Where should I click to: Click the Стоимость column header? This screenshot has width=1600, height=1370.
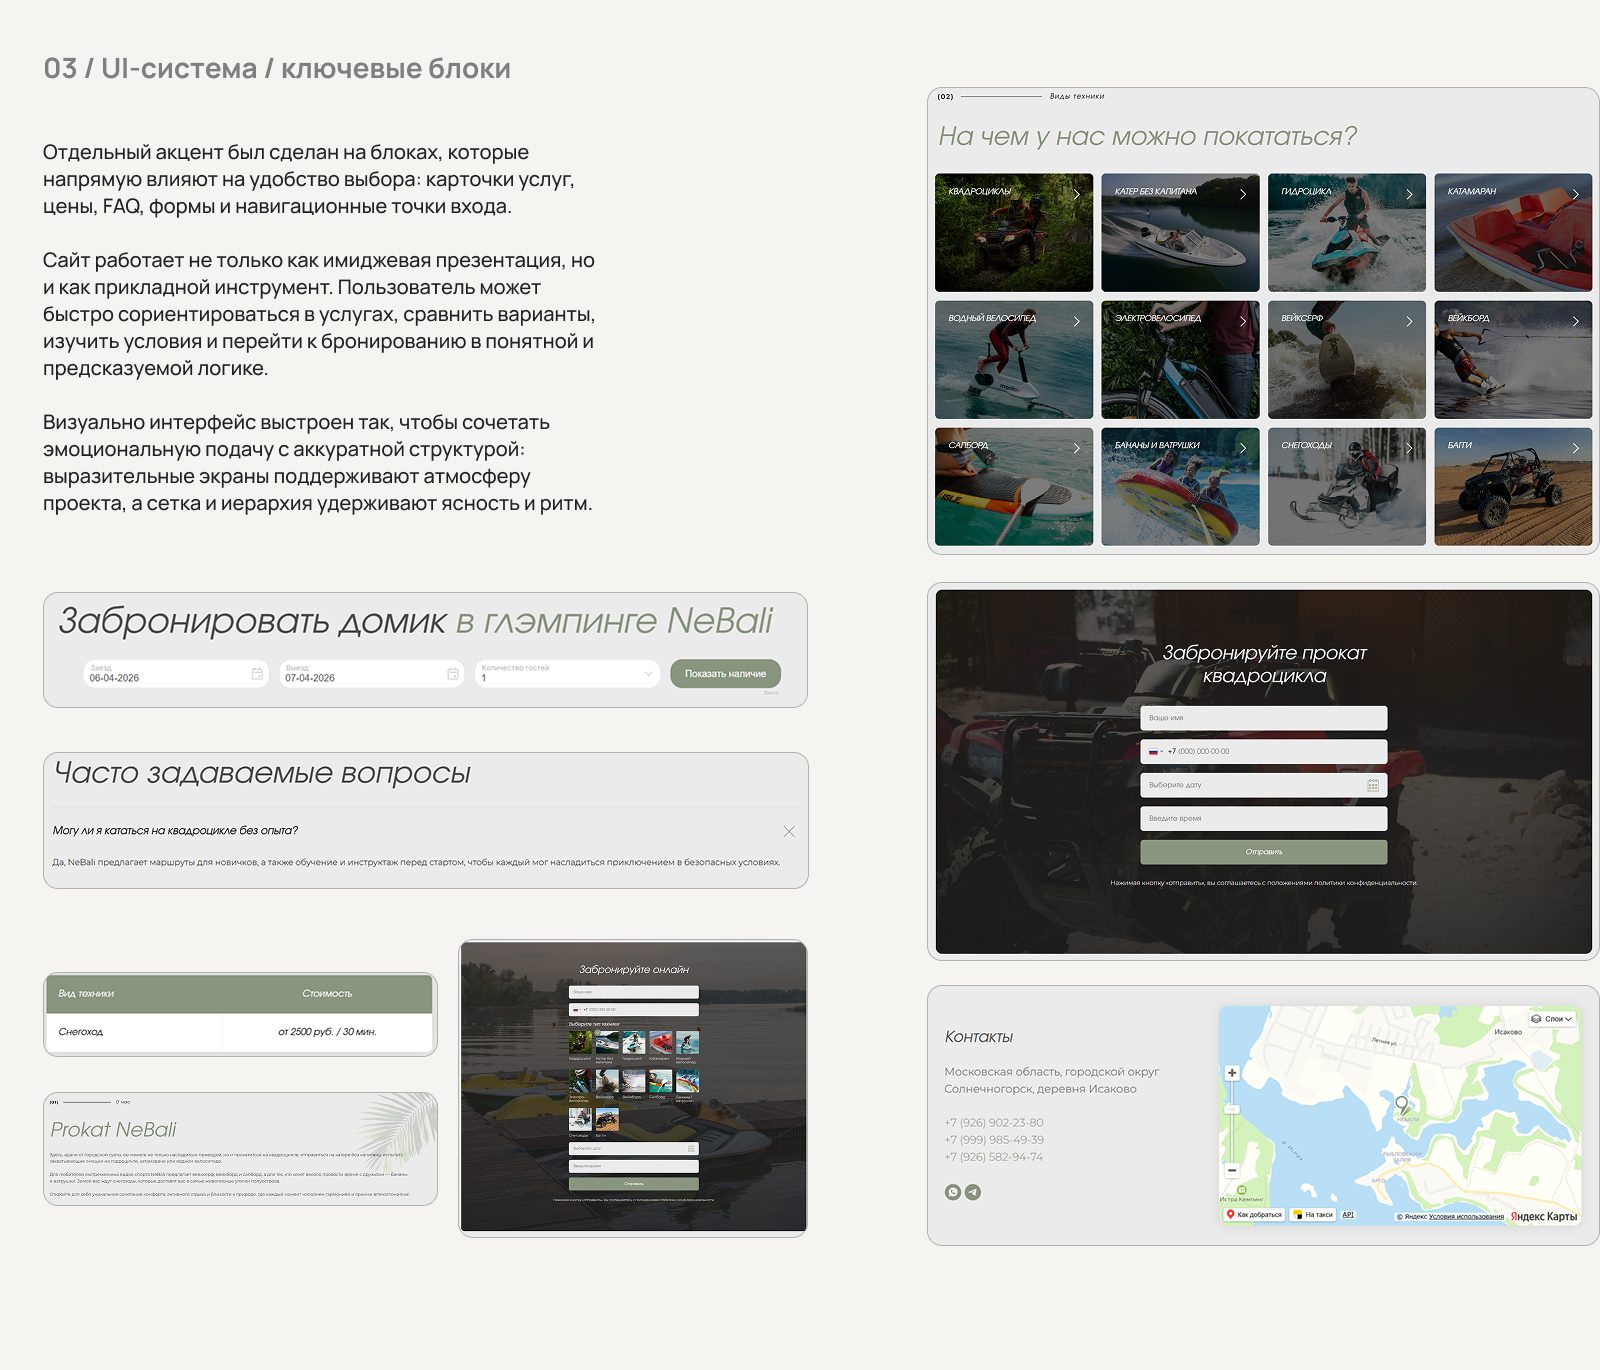click(x=327, y=994)
